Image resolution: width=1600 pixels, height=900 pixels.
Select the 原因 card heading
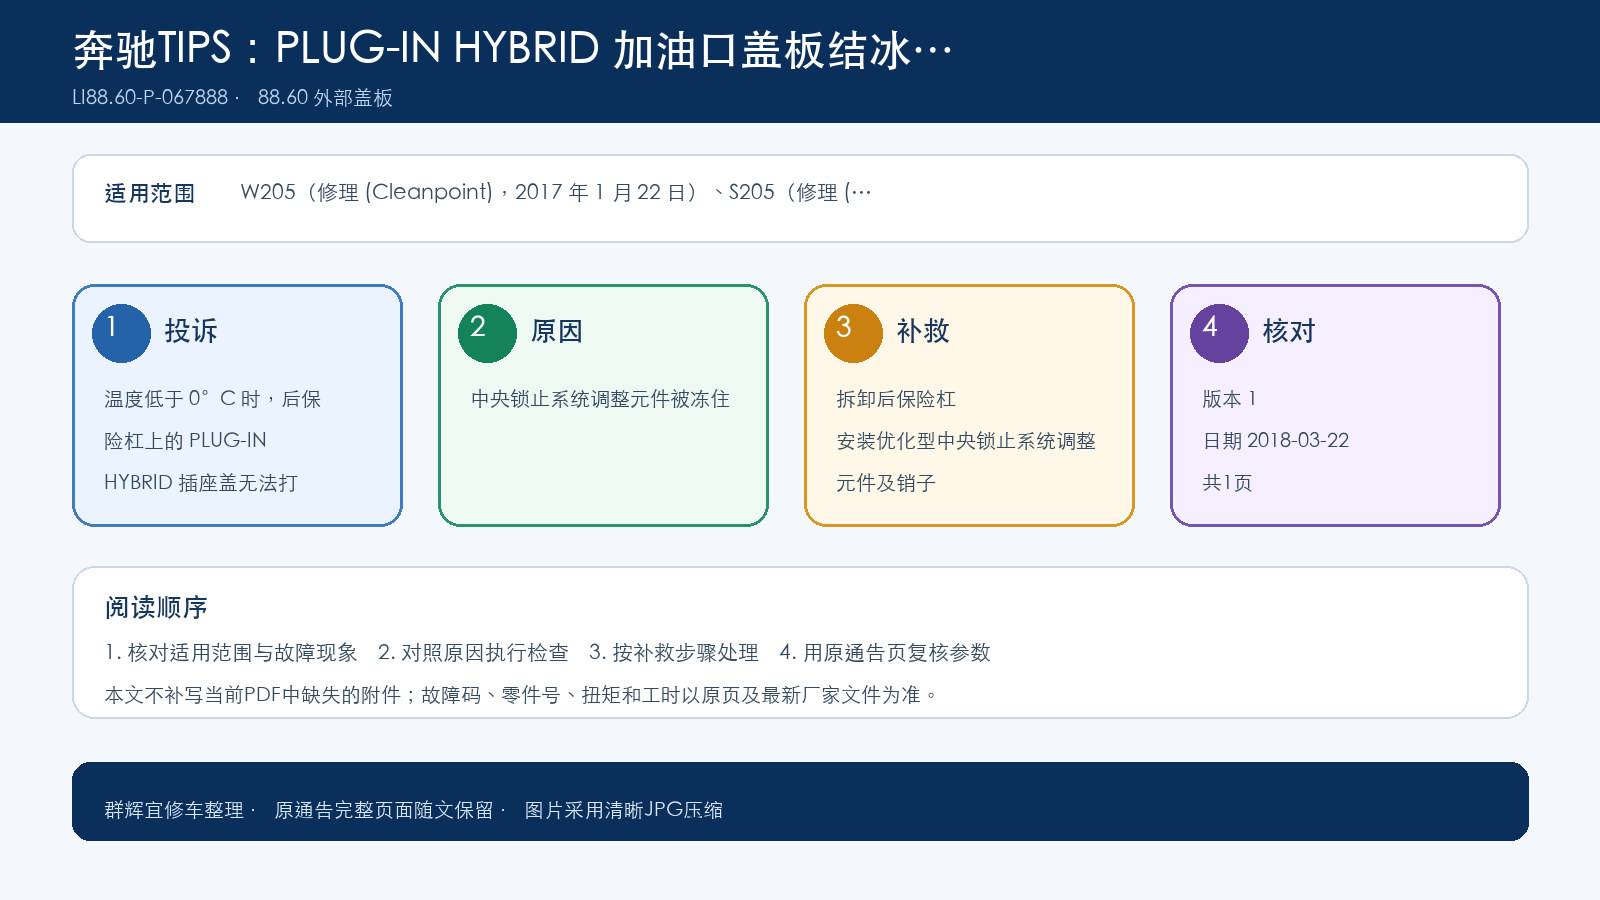click(557, 331)
